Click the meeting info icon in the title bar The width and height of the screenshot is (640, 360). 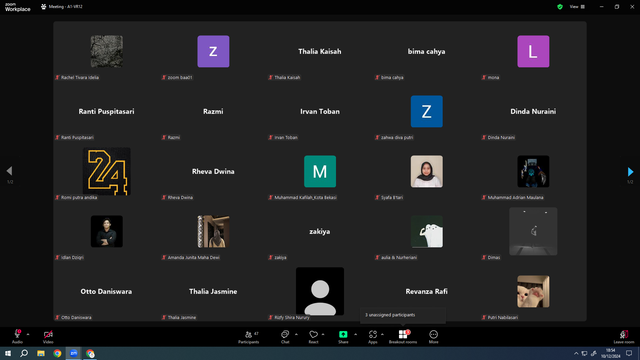click(44, 7)
